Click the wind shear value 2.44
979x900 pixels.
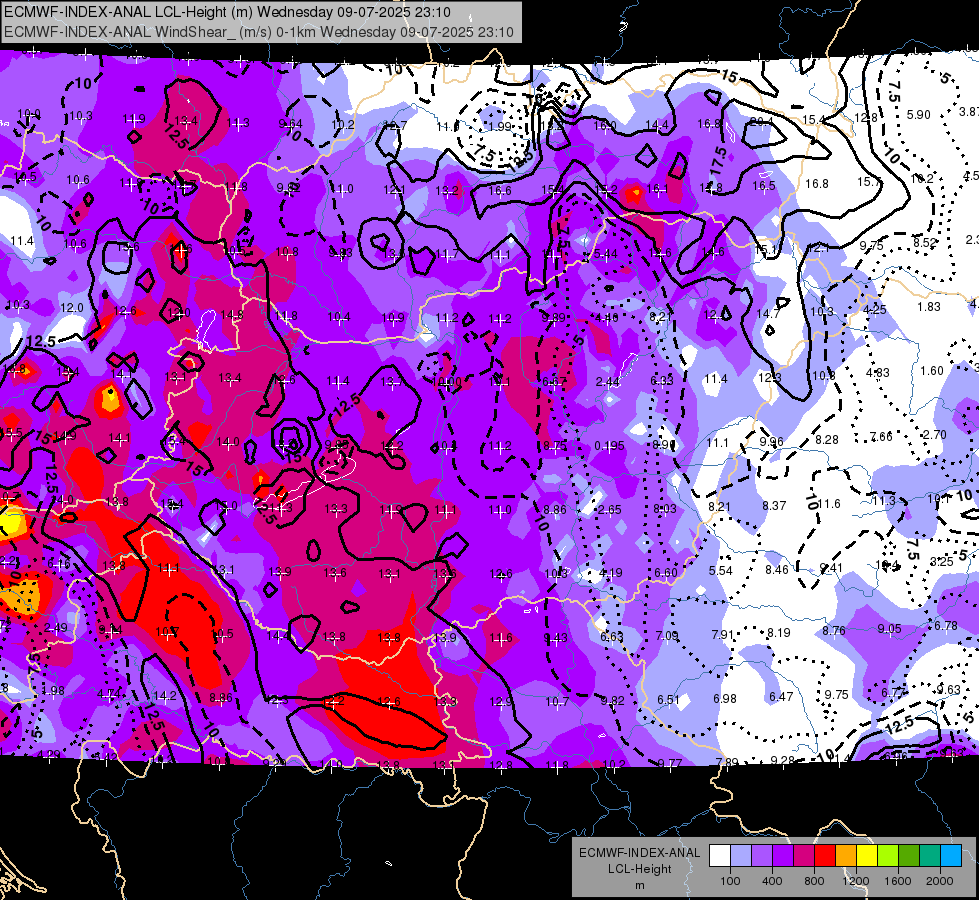[608, 382]
